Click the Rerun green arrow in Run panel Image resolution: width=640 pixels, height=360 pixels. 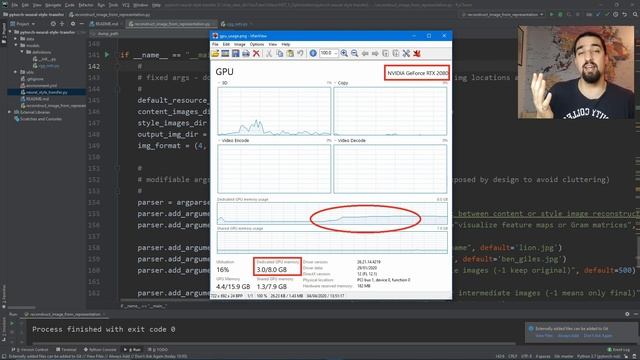coord(12,323)
